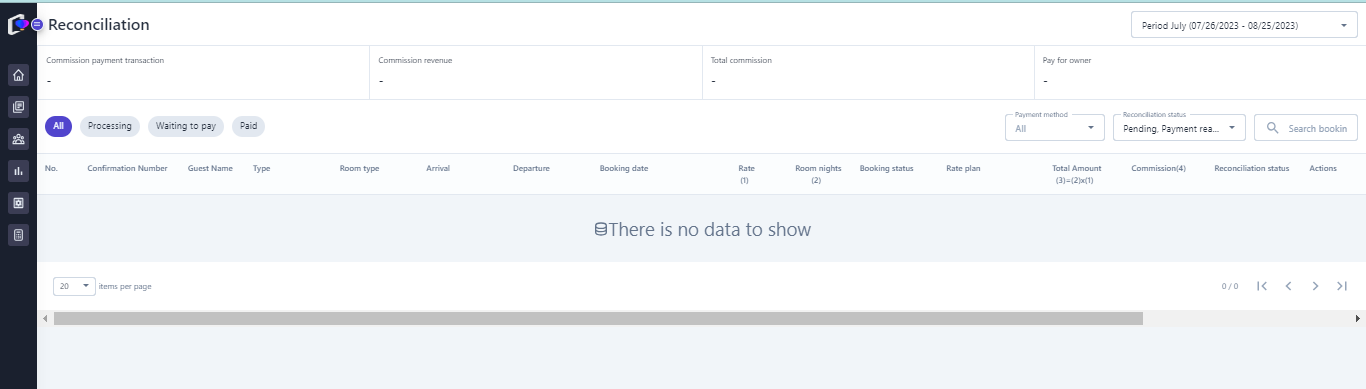
Task: Go to the last page arrow
Action: tap(1342, 286)
